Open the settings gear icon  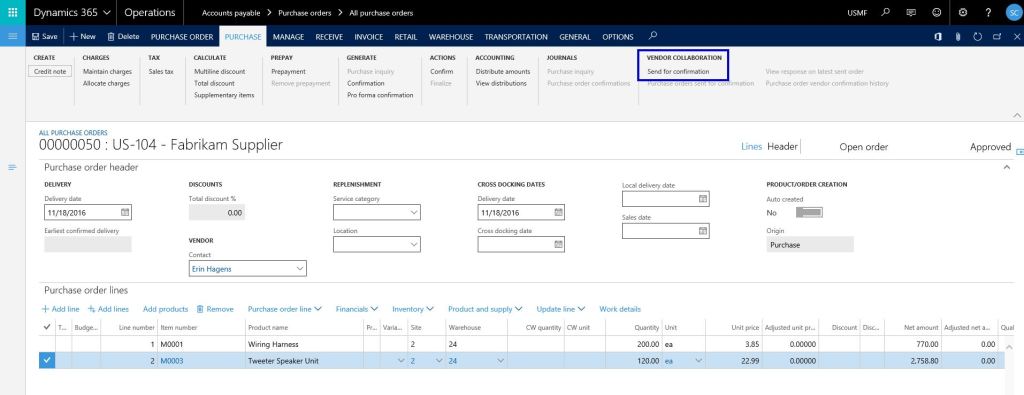coord(963,12)
